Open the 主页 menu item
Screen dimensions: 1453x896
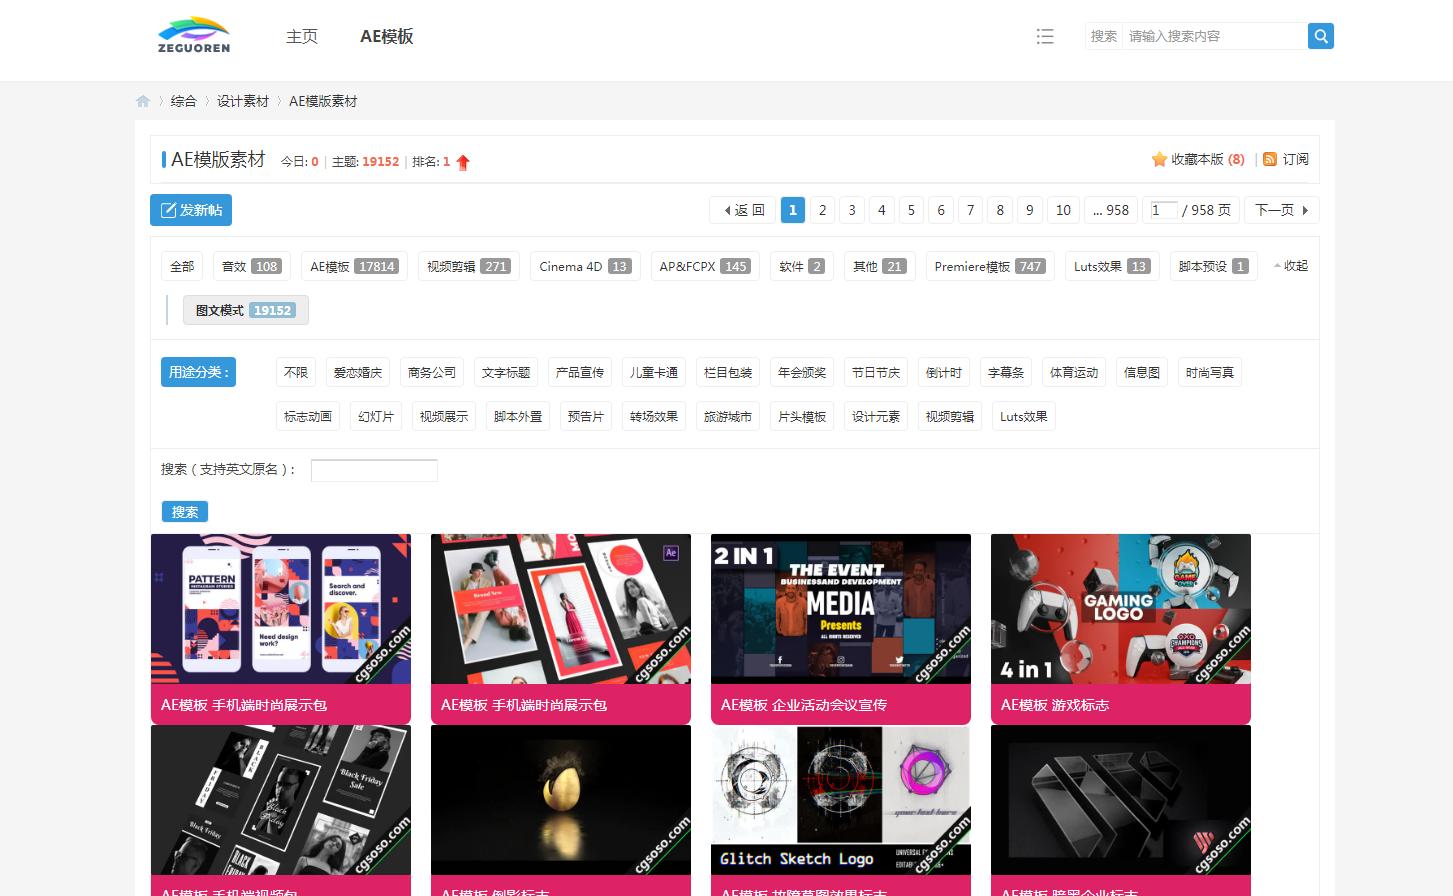tap(302, 36)
